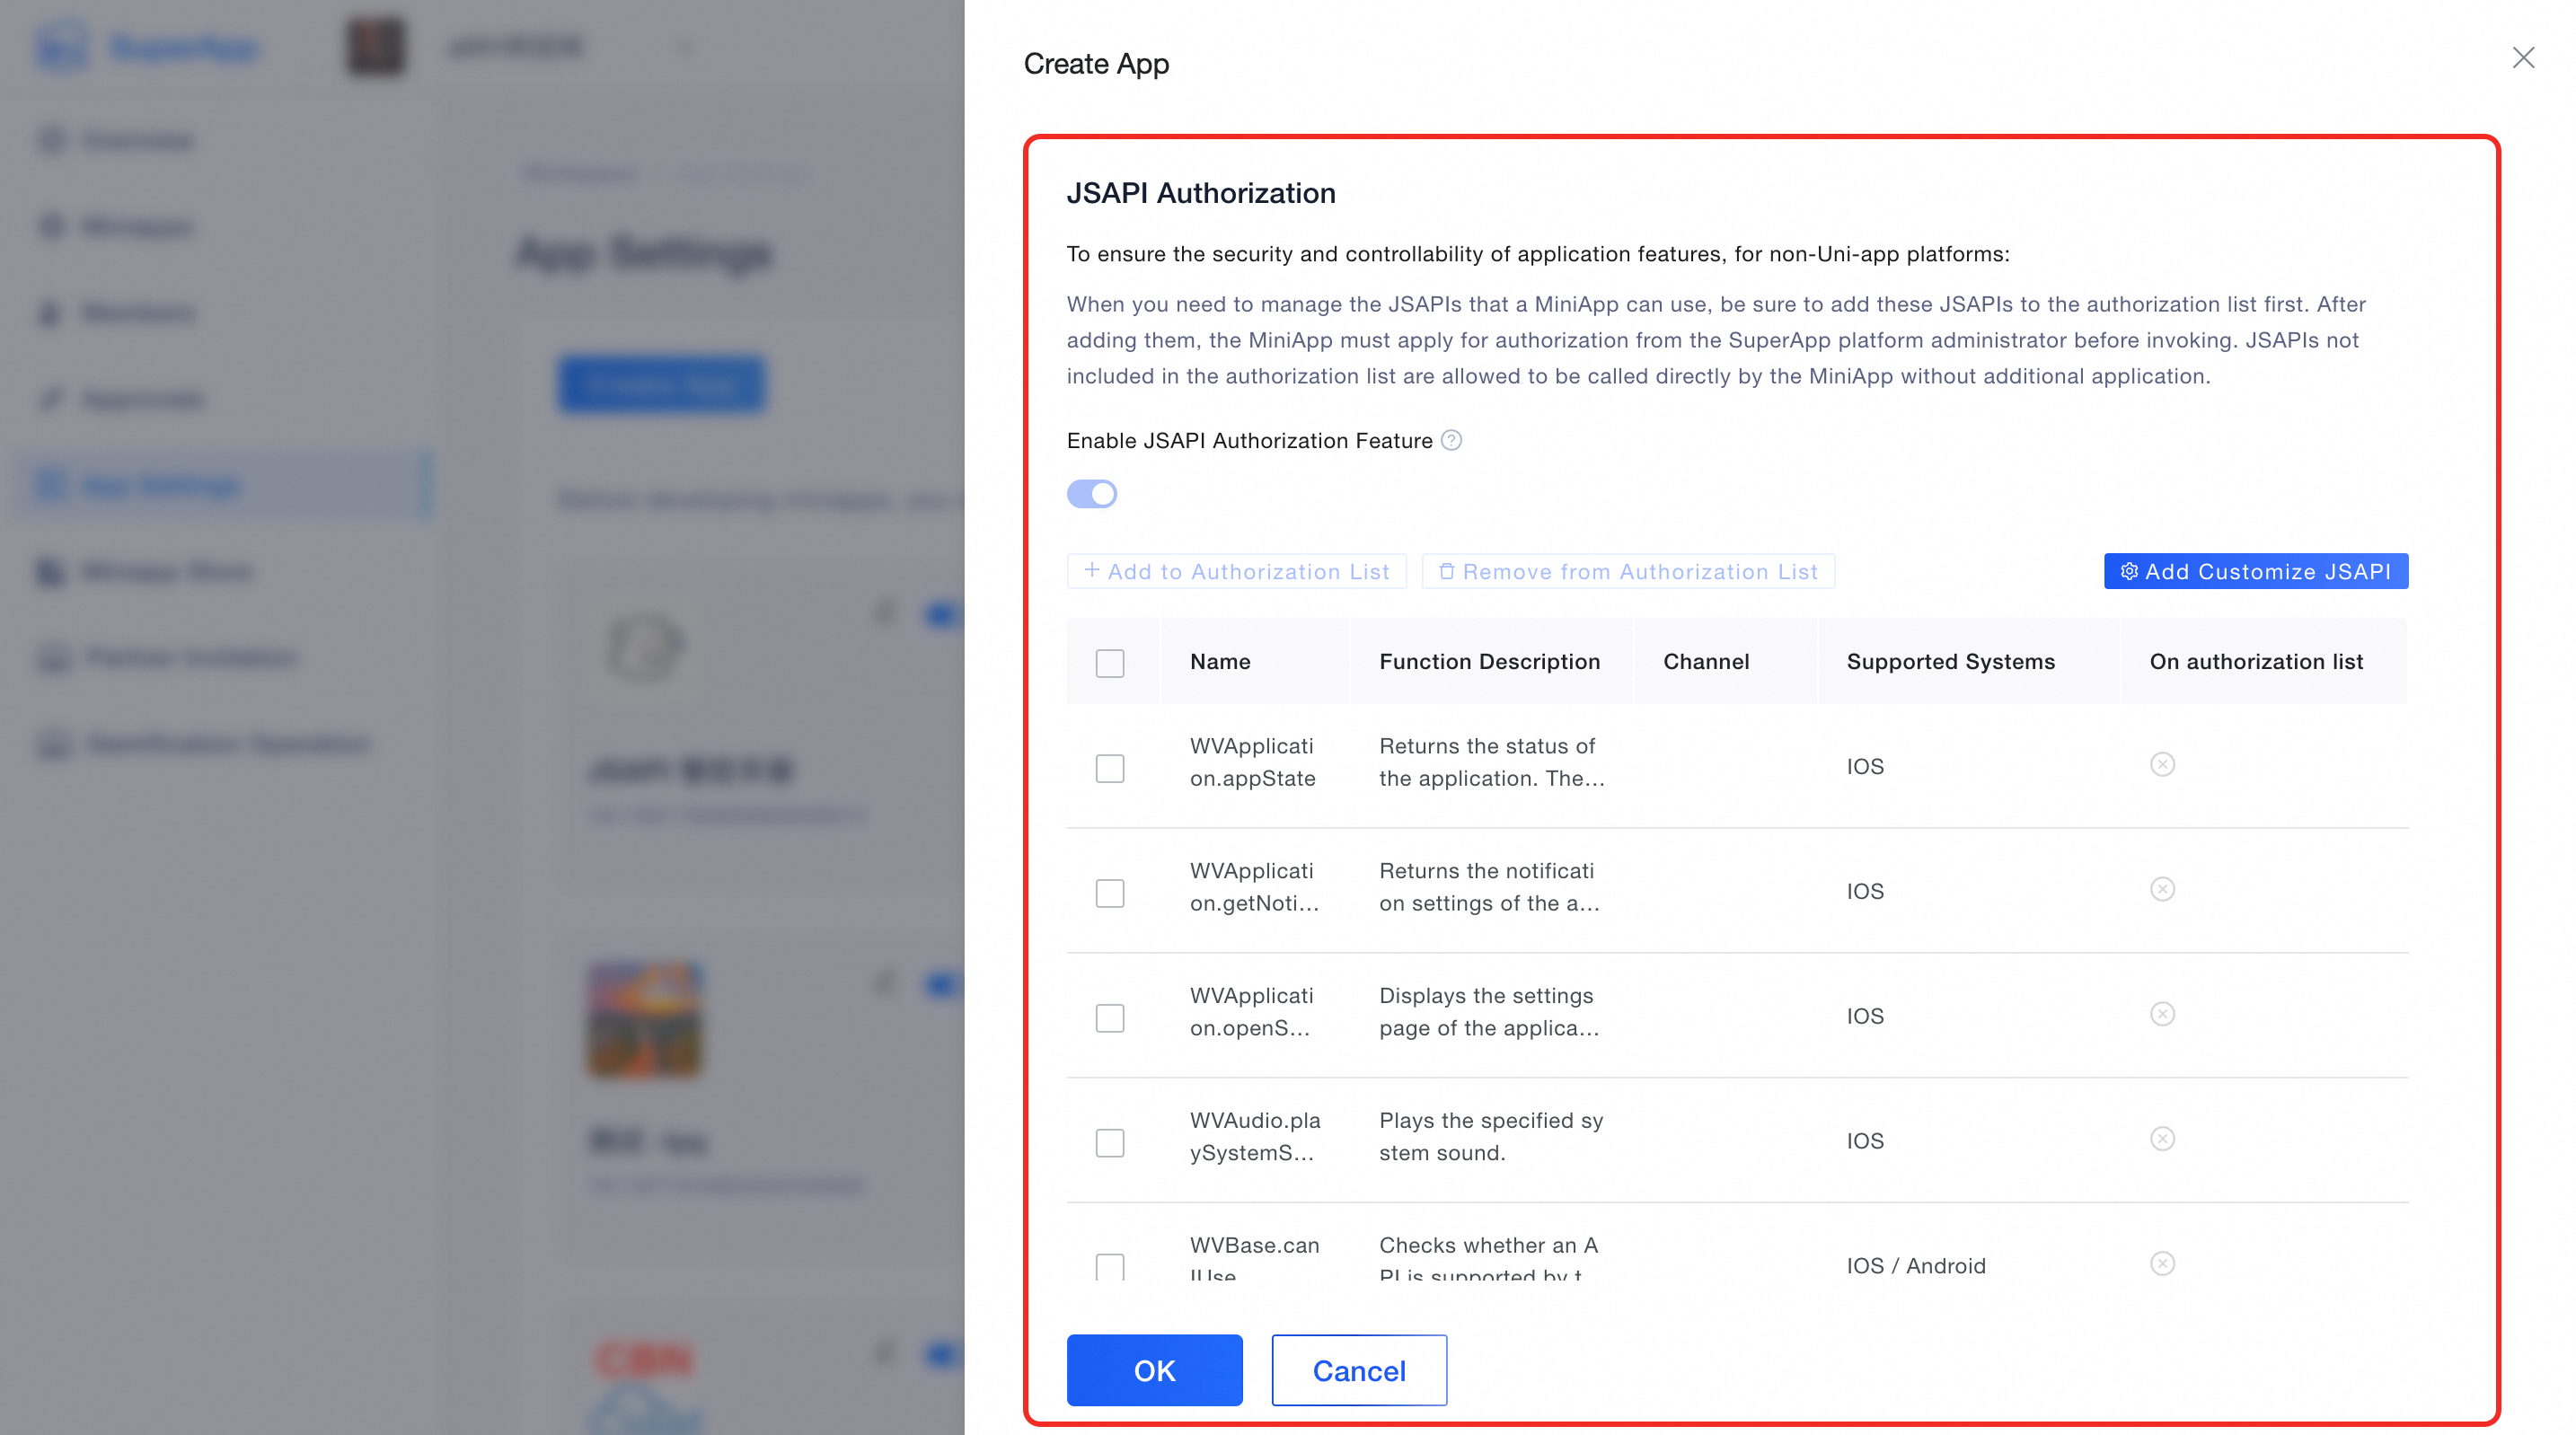Click authorization status icon for WVBase.canIUse row
Image resolution: width=2576 pixels, height=1435 pixels.
2162,1264
